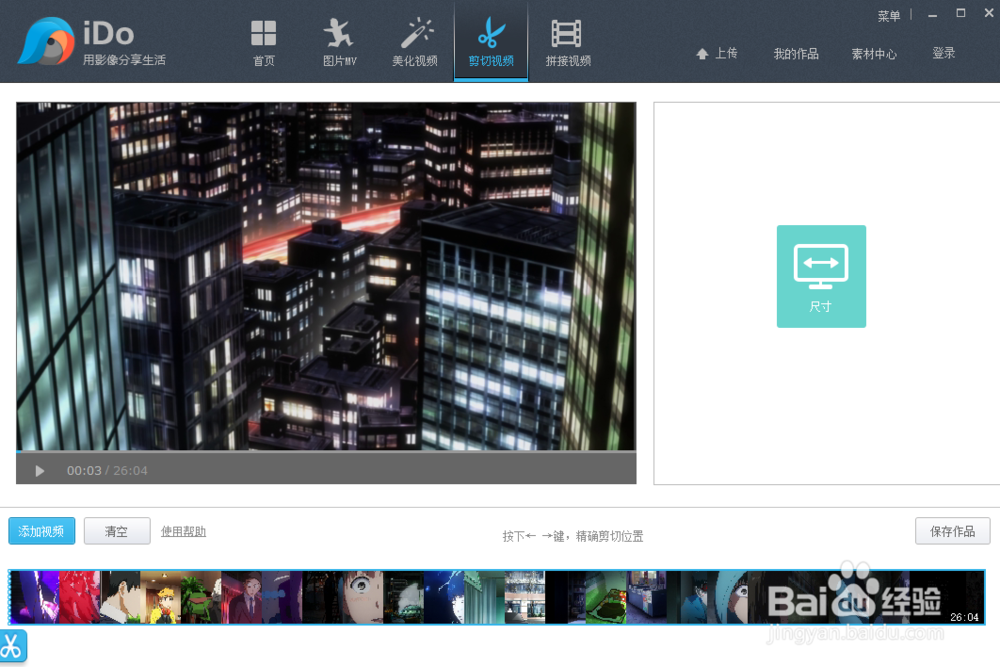The width and height of the screenshot is (1000, 667).
Task: Go to the 拼接视频 splice video tab
Action: [x=568, y=43]
